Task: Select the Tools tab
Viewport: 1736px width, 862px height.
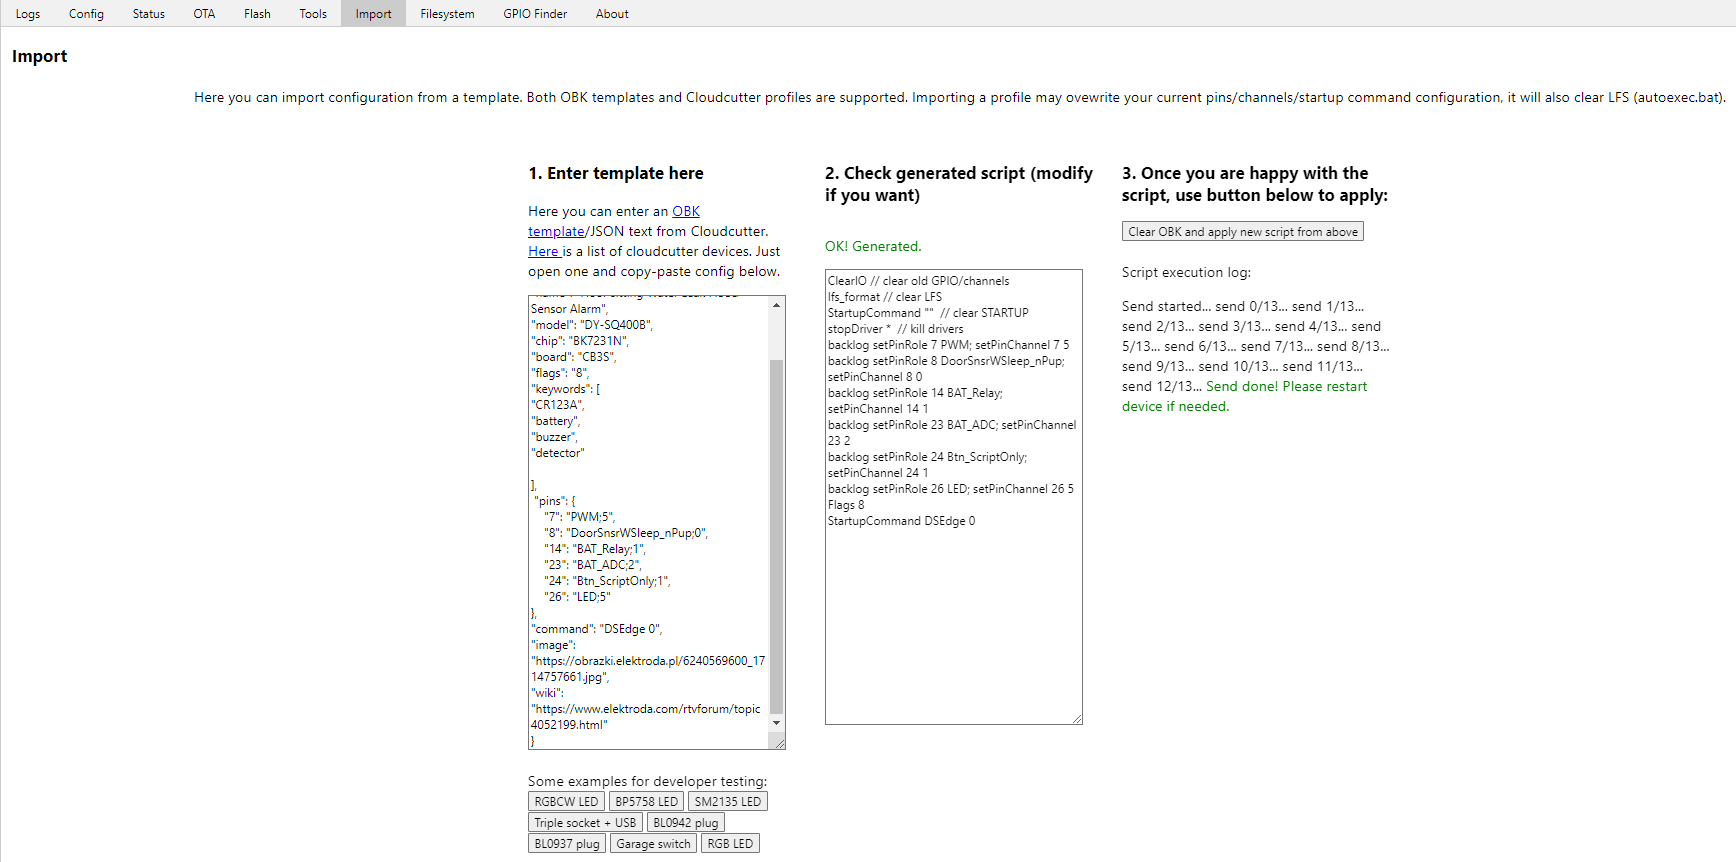Action: [x=313, y=14]
